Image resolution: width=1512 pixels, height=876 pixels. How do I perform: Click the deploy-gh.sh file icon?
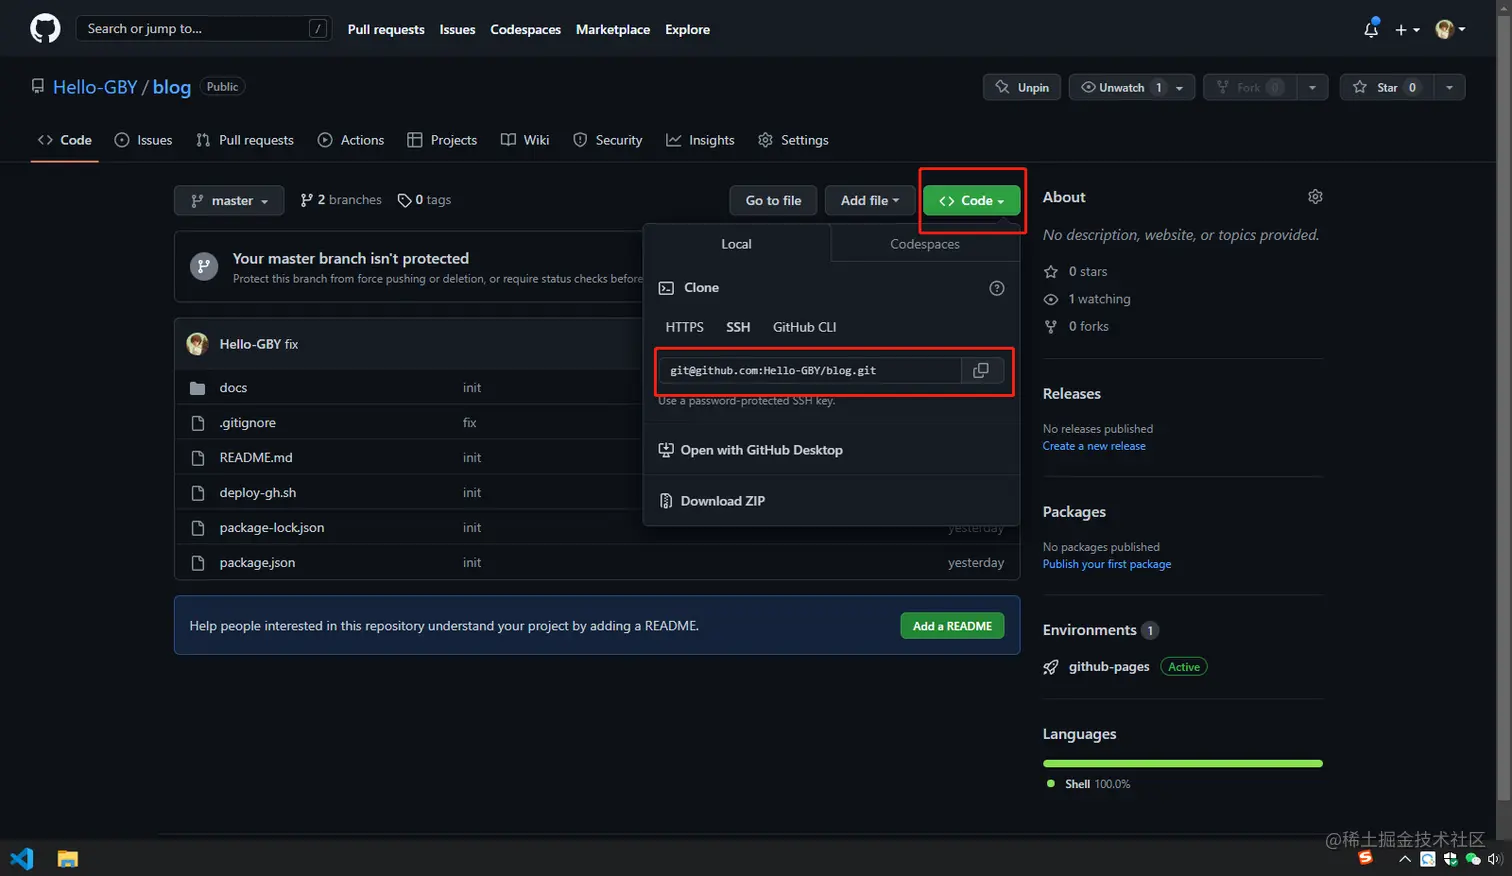click(198, 493)
